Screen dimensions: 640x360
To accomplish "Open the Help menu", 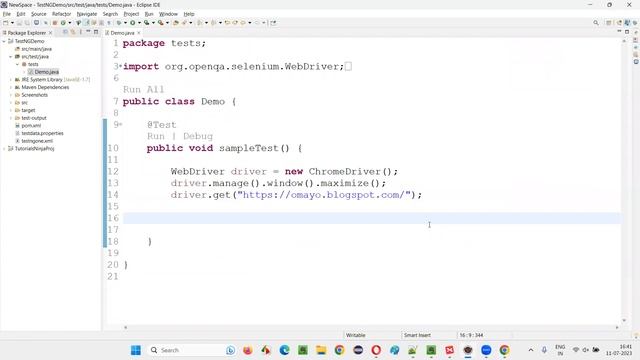I will pyautogui.click(x=189, y=14).
